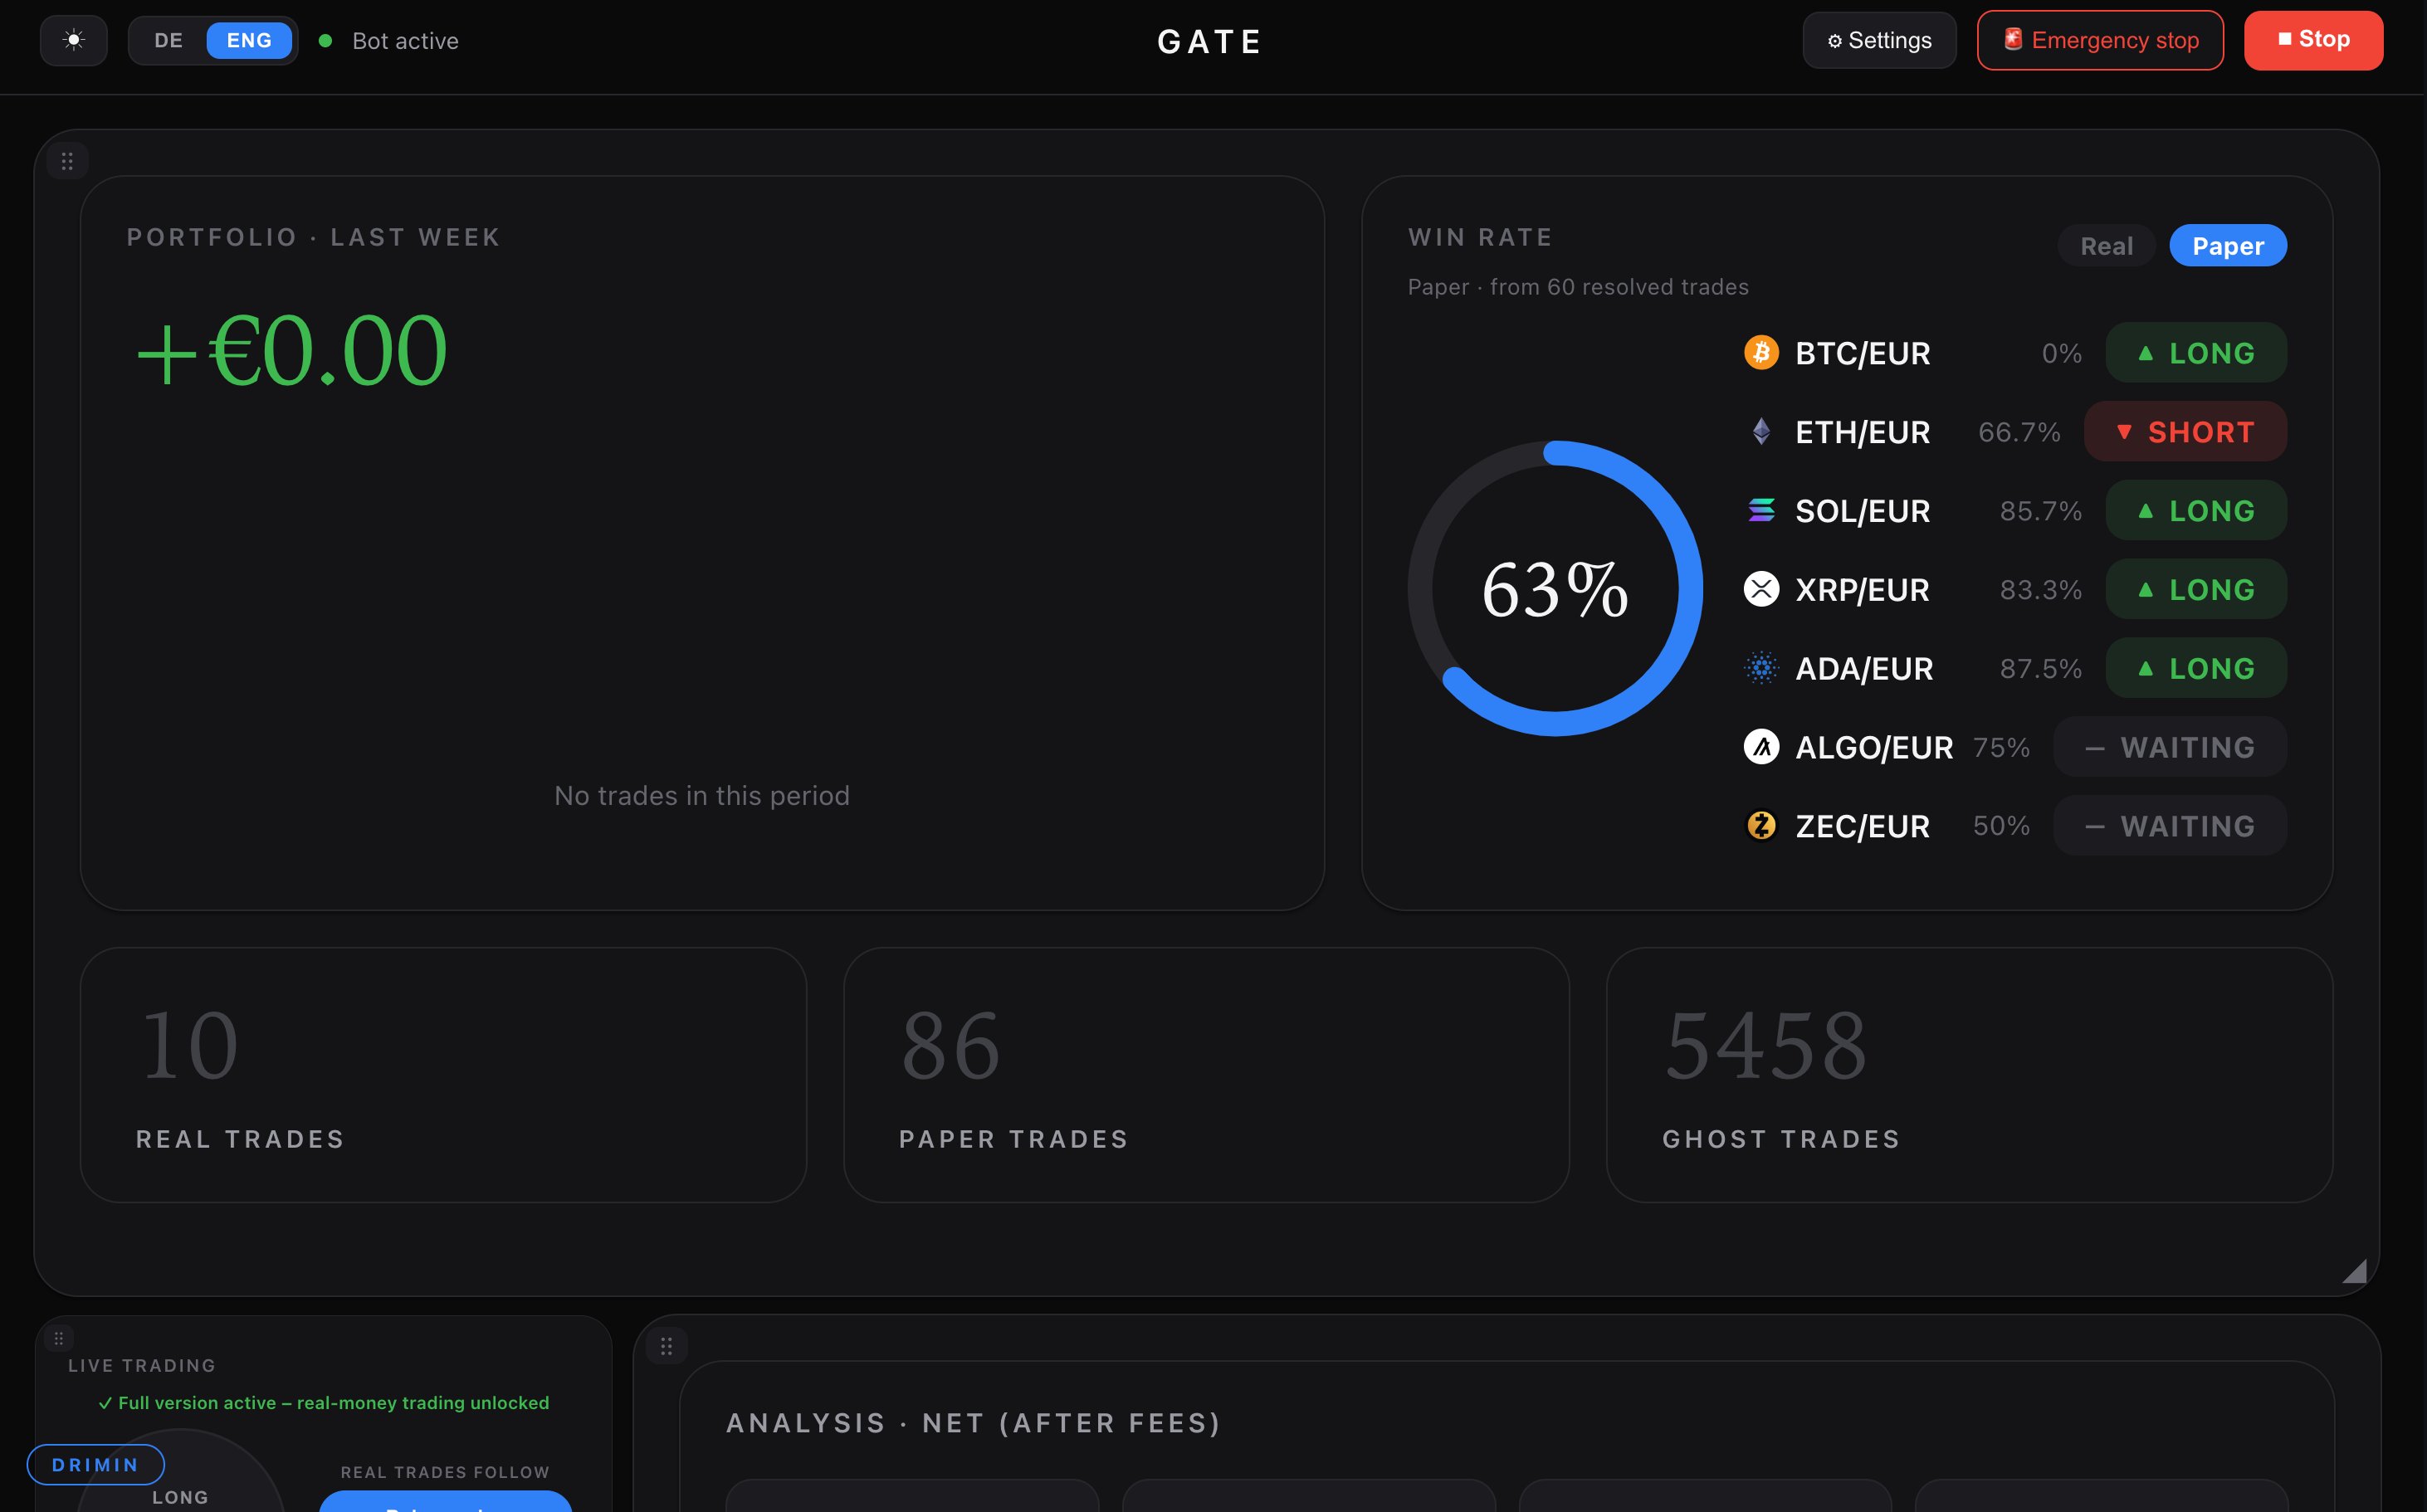The height and width of the screenshot is (1512, 2427).
Task: Click the XRP/EUR LONG badge
Action: coord(2196,590)
